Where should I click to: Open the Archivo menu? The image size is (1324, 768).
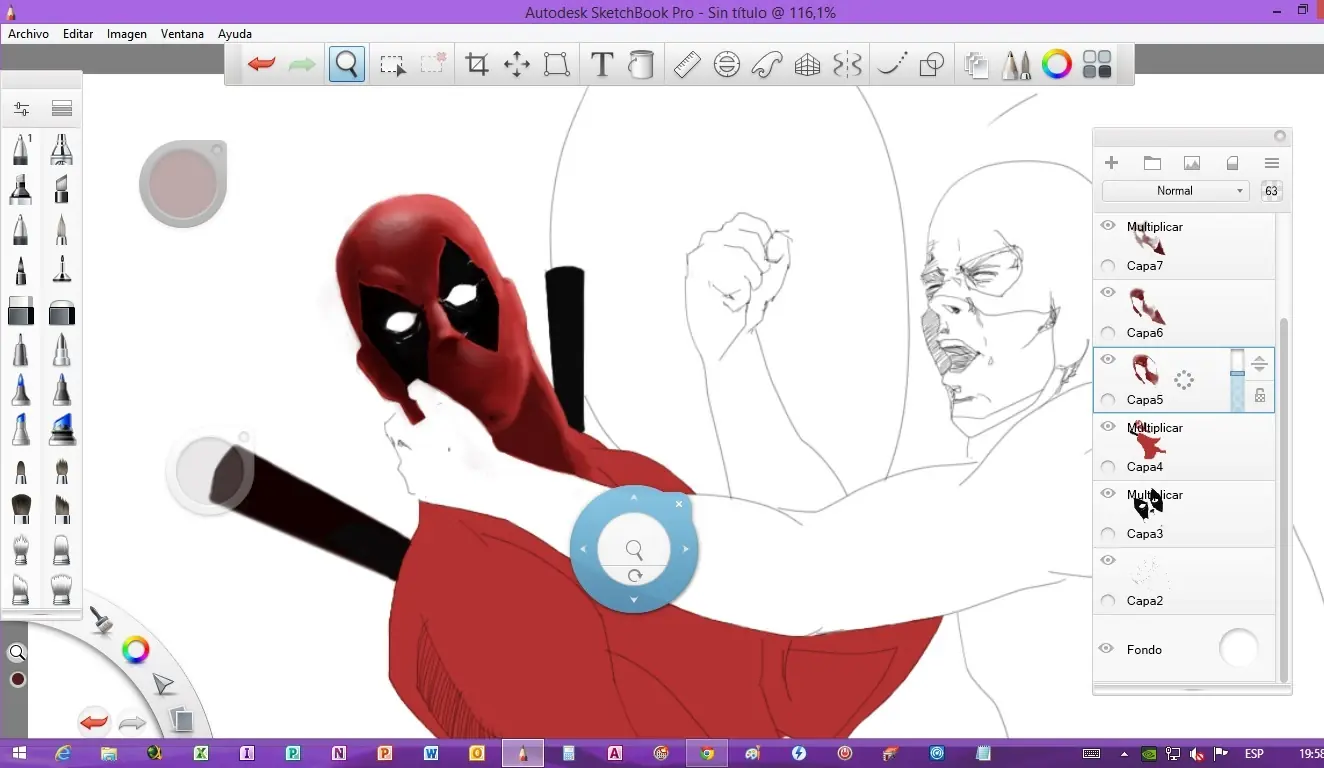tap(29, 34)
